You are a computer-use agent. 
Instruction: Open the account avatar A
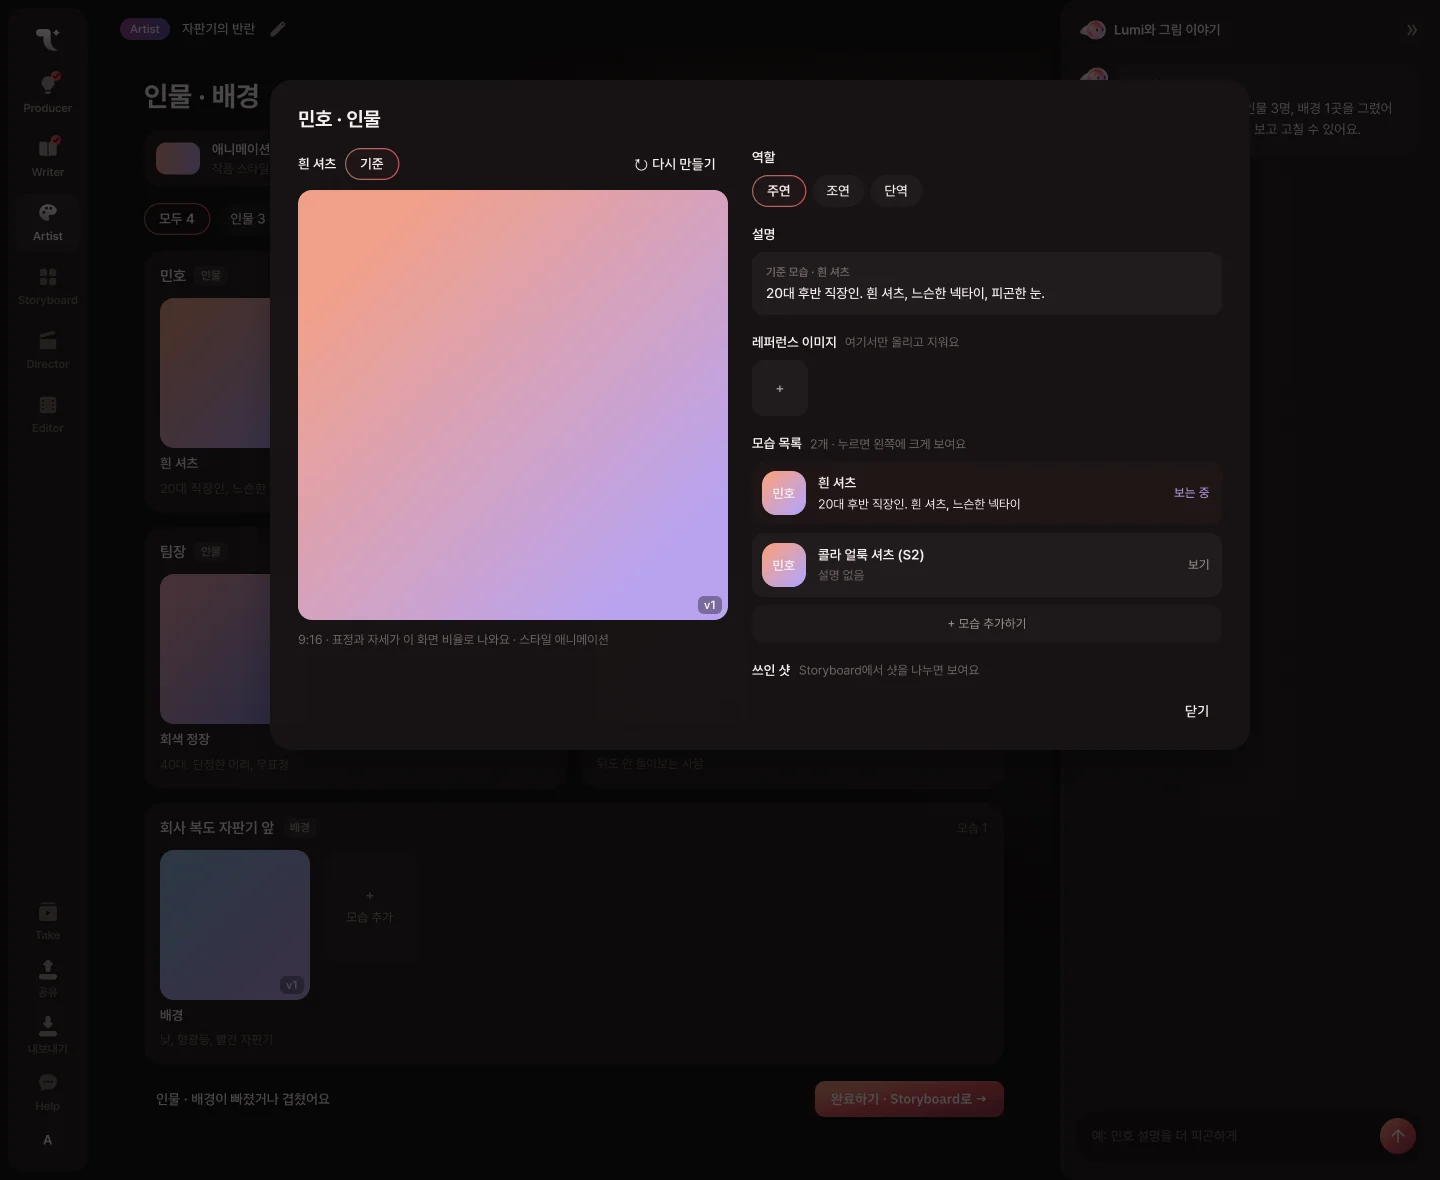tap(47, 1140)
